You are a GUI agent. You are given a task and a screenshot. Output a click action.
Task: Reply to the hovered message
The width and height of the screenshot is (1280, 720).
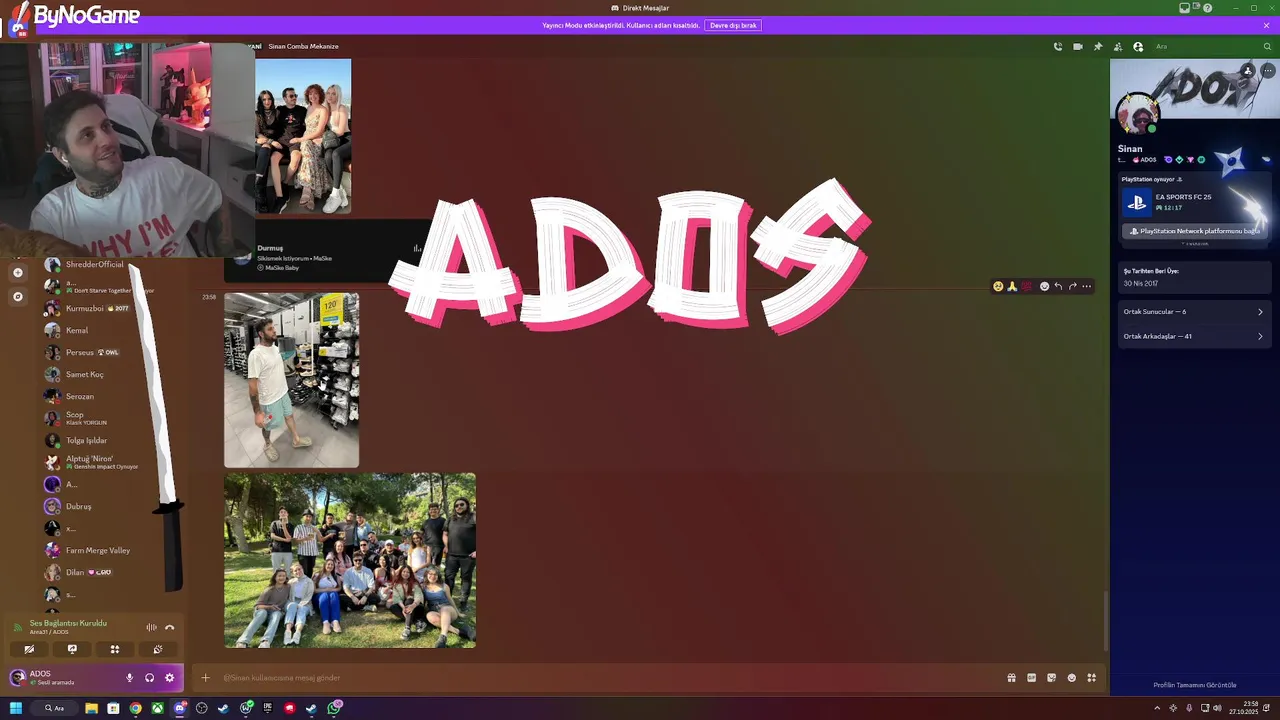tap(1058, 286)
